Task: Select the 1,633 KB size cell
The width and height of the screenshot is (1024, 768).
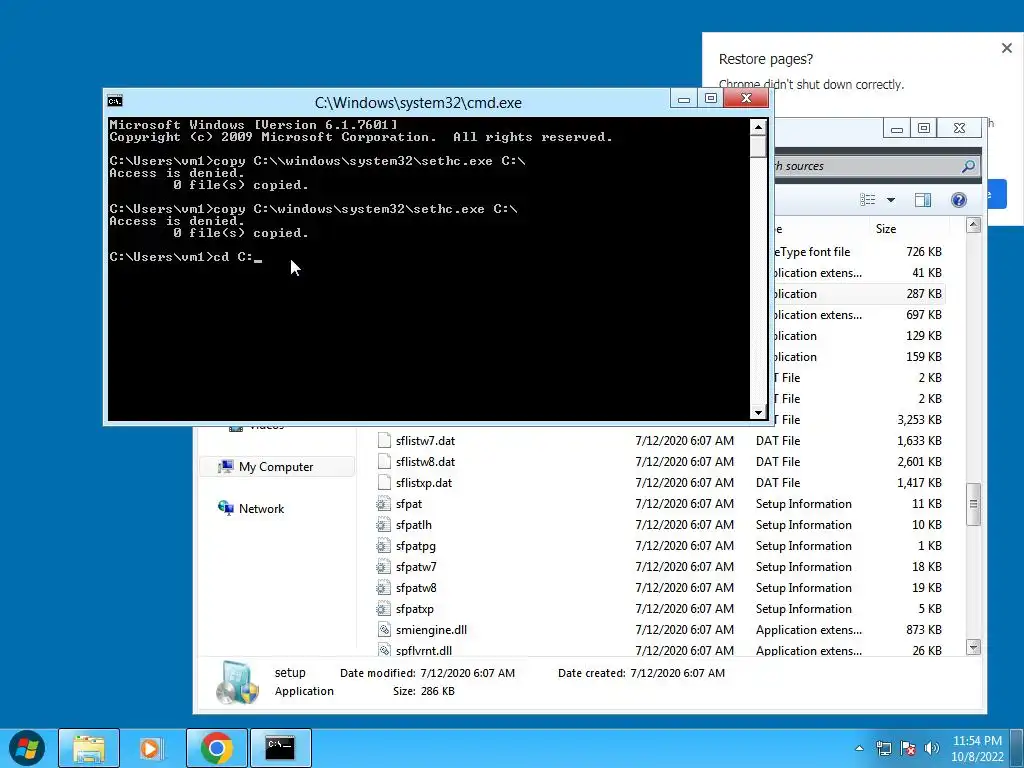Action: 919,441
